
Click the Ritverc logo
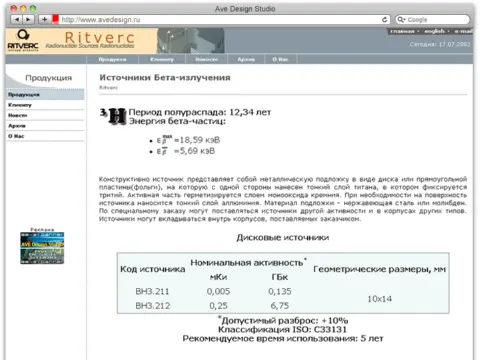tap(23, 41)
